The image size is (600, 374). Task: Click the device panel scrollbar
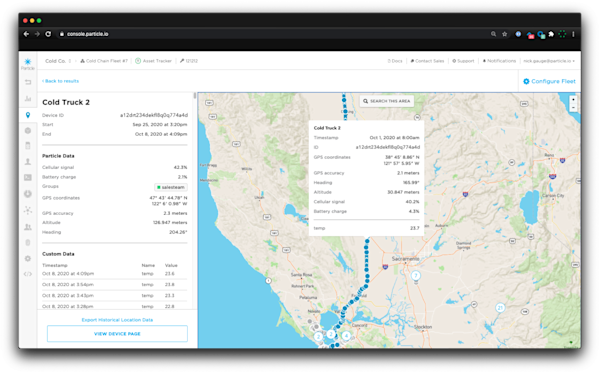pos(195,96)
